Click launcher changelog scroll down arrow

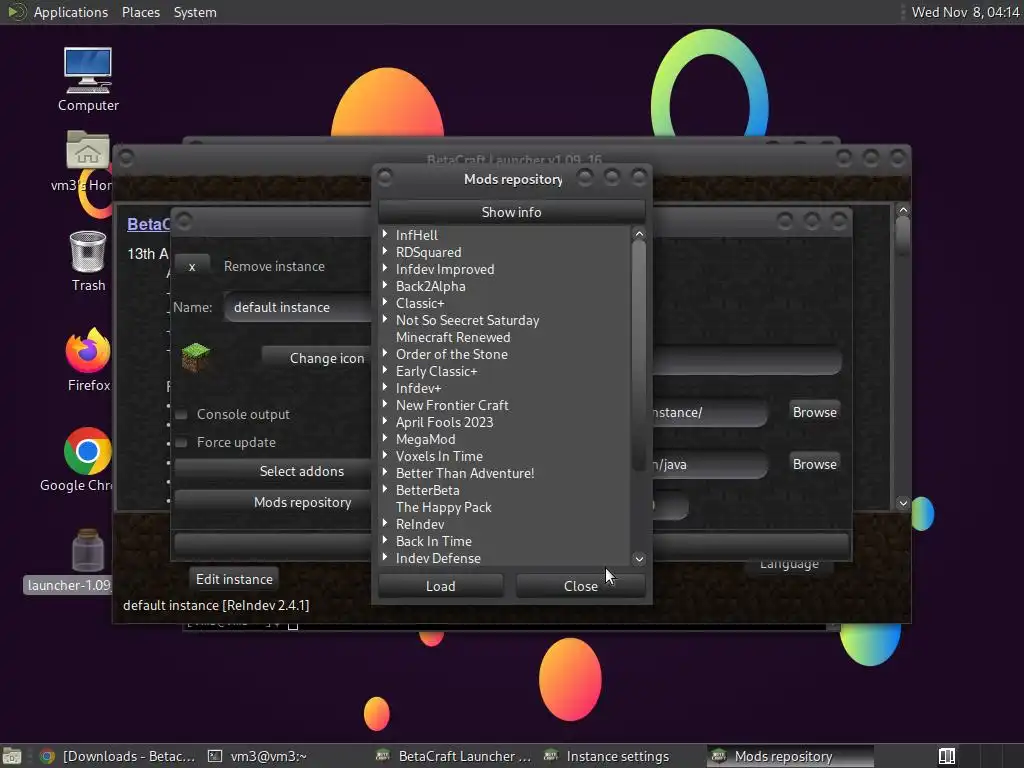(x=903, y=503)
